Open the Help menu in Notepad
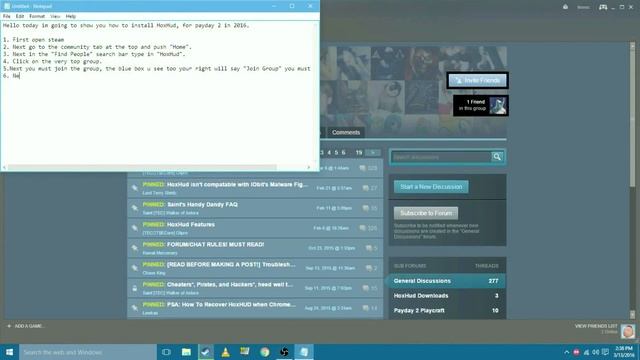 (x=71, y=16)
